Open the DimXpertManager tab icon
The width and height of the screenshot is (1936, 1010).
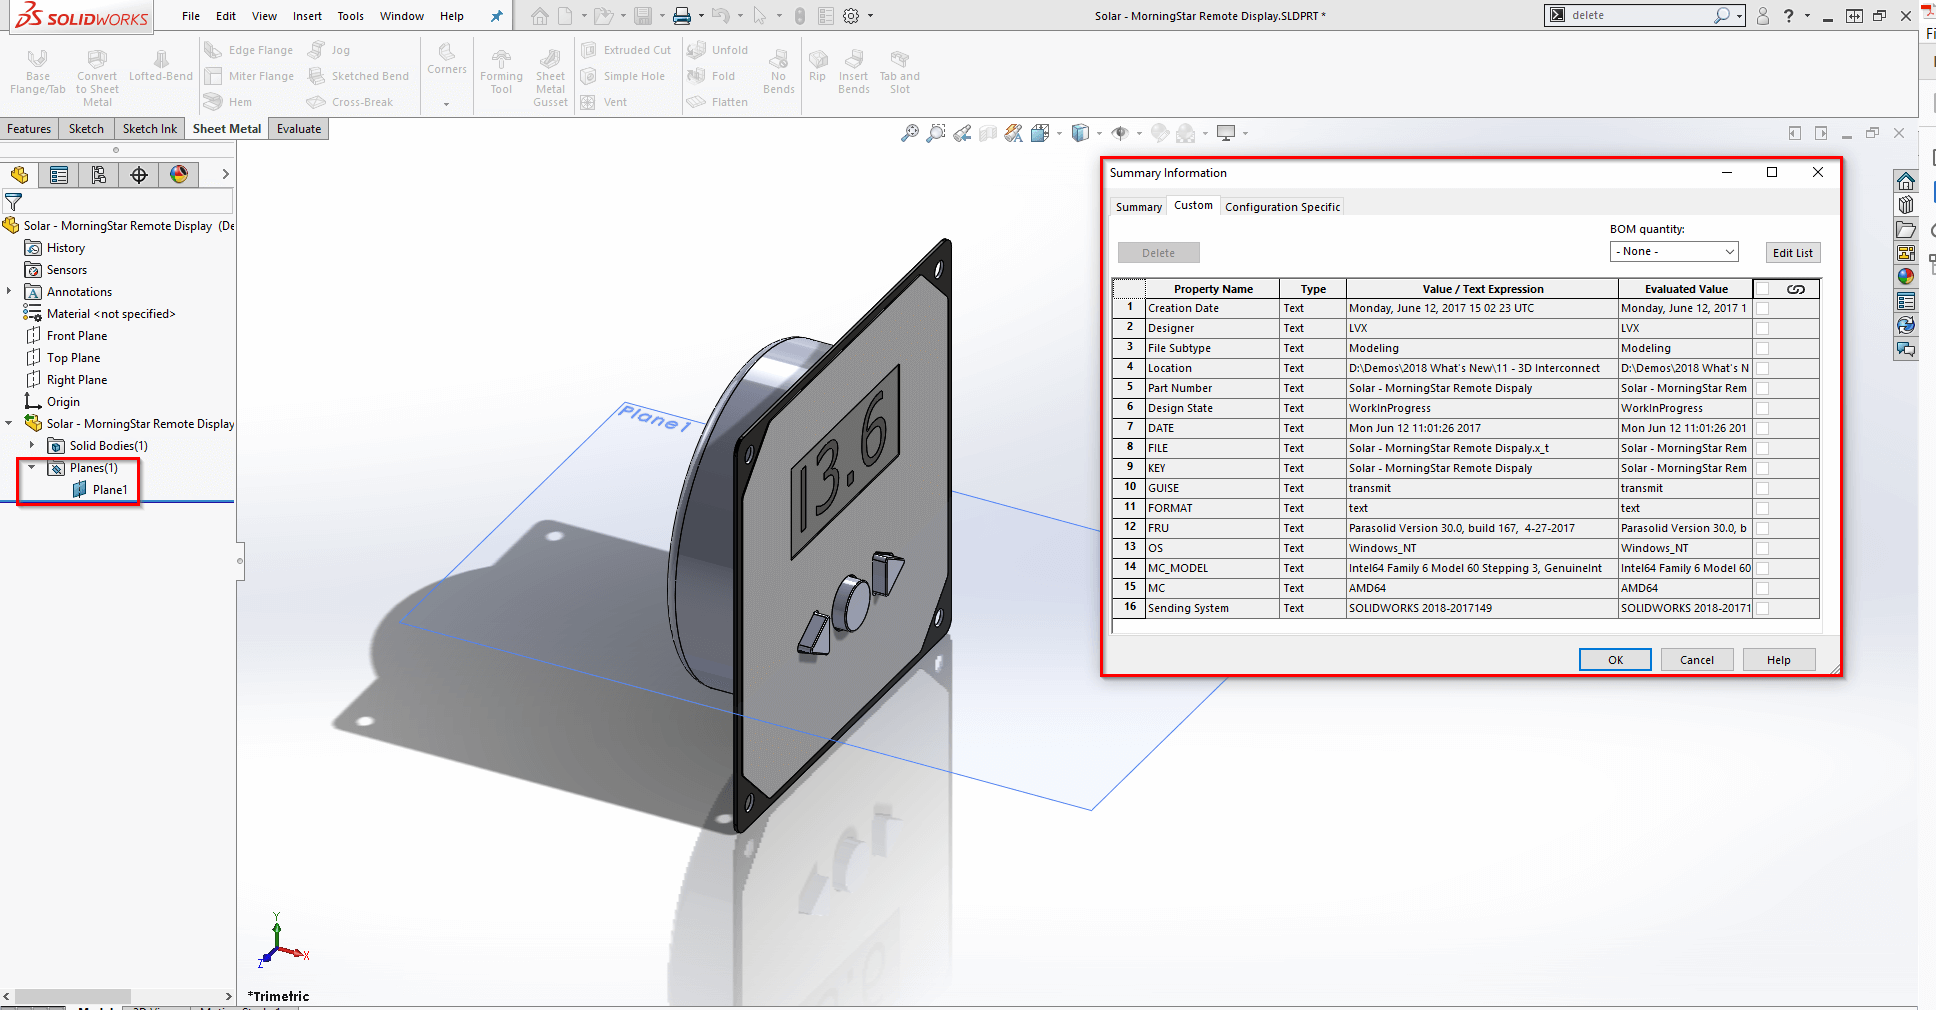139,175
